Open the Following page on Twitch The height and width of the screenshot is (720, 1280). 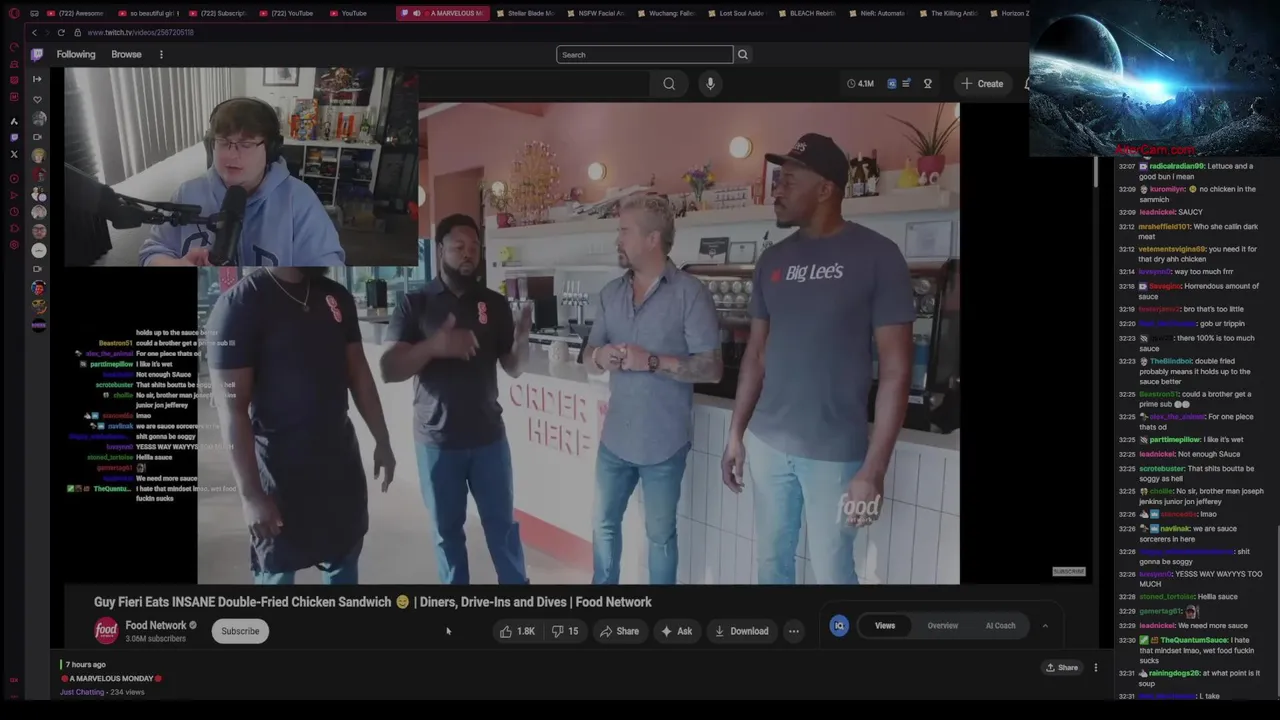(x=76, y=54)
